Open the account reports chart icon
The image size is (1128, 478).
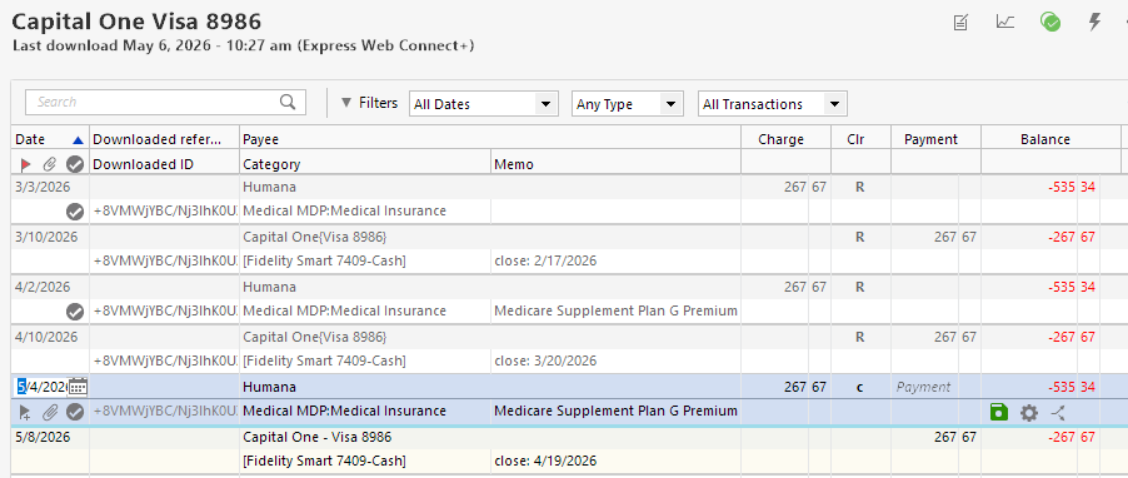point(1005,22)
